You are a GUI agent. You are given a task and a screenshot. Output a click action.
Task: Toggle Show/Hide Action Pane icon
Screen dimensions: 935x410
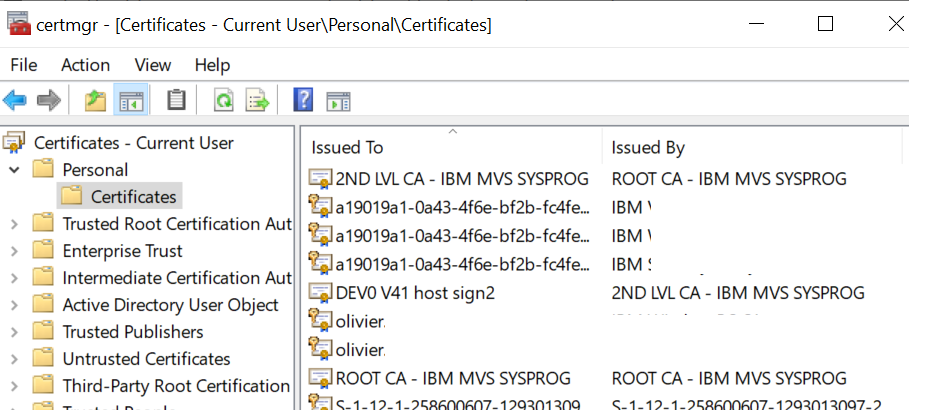tap(339, 100)
